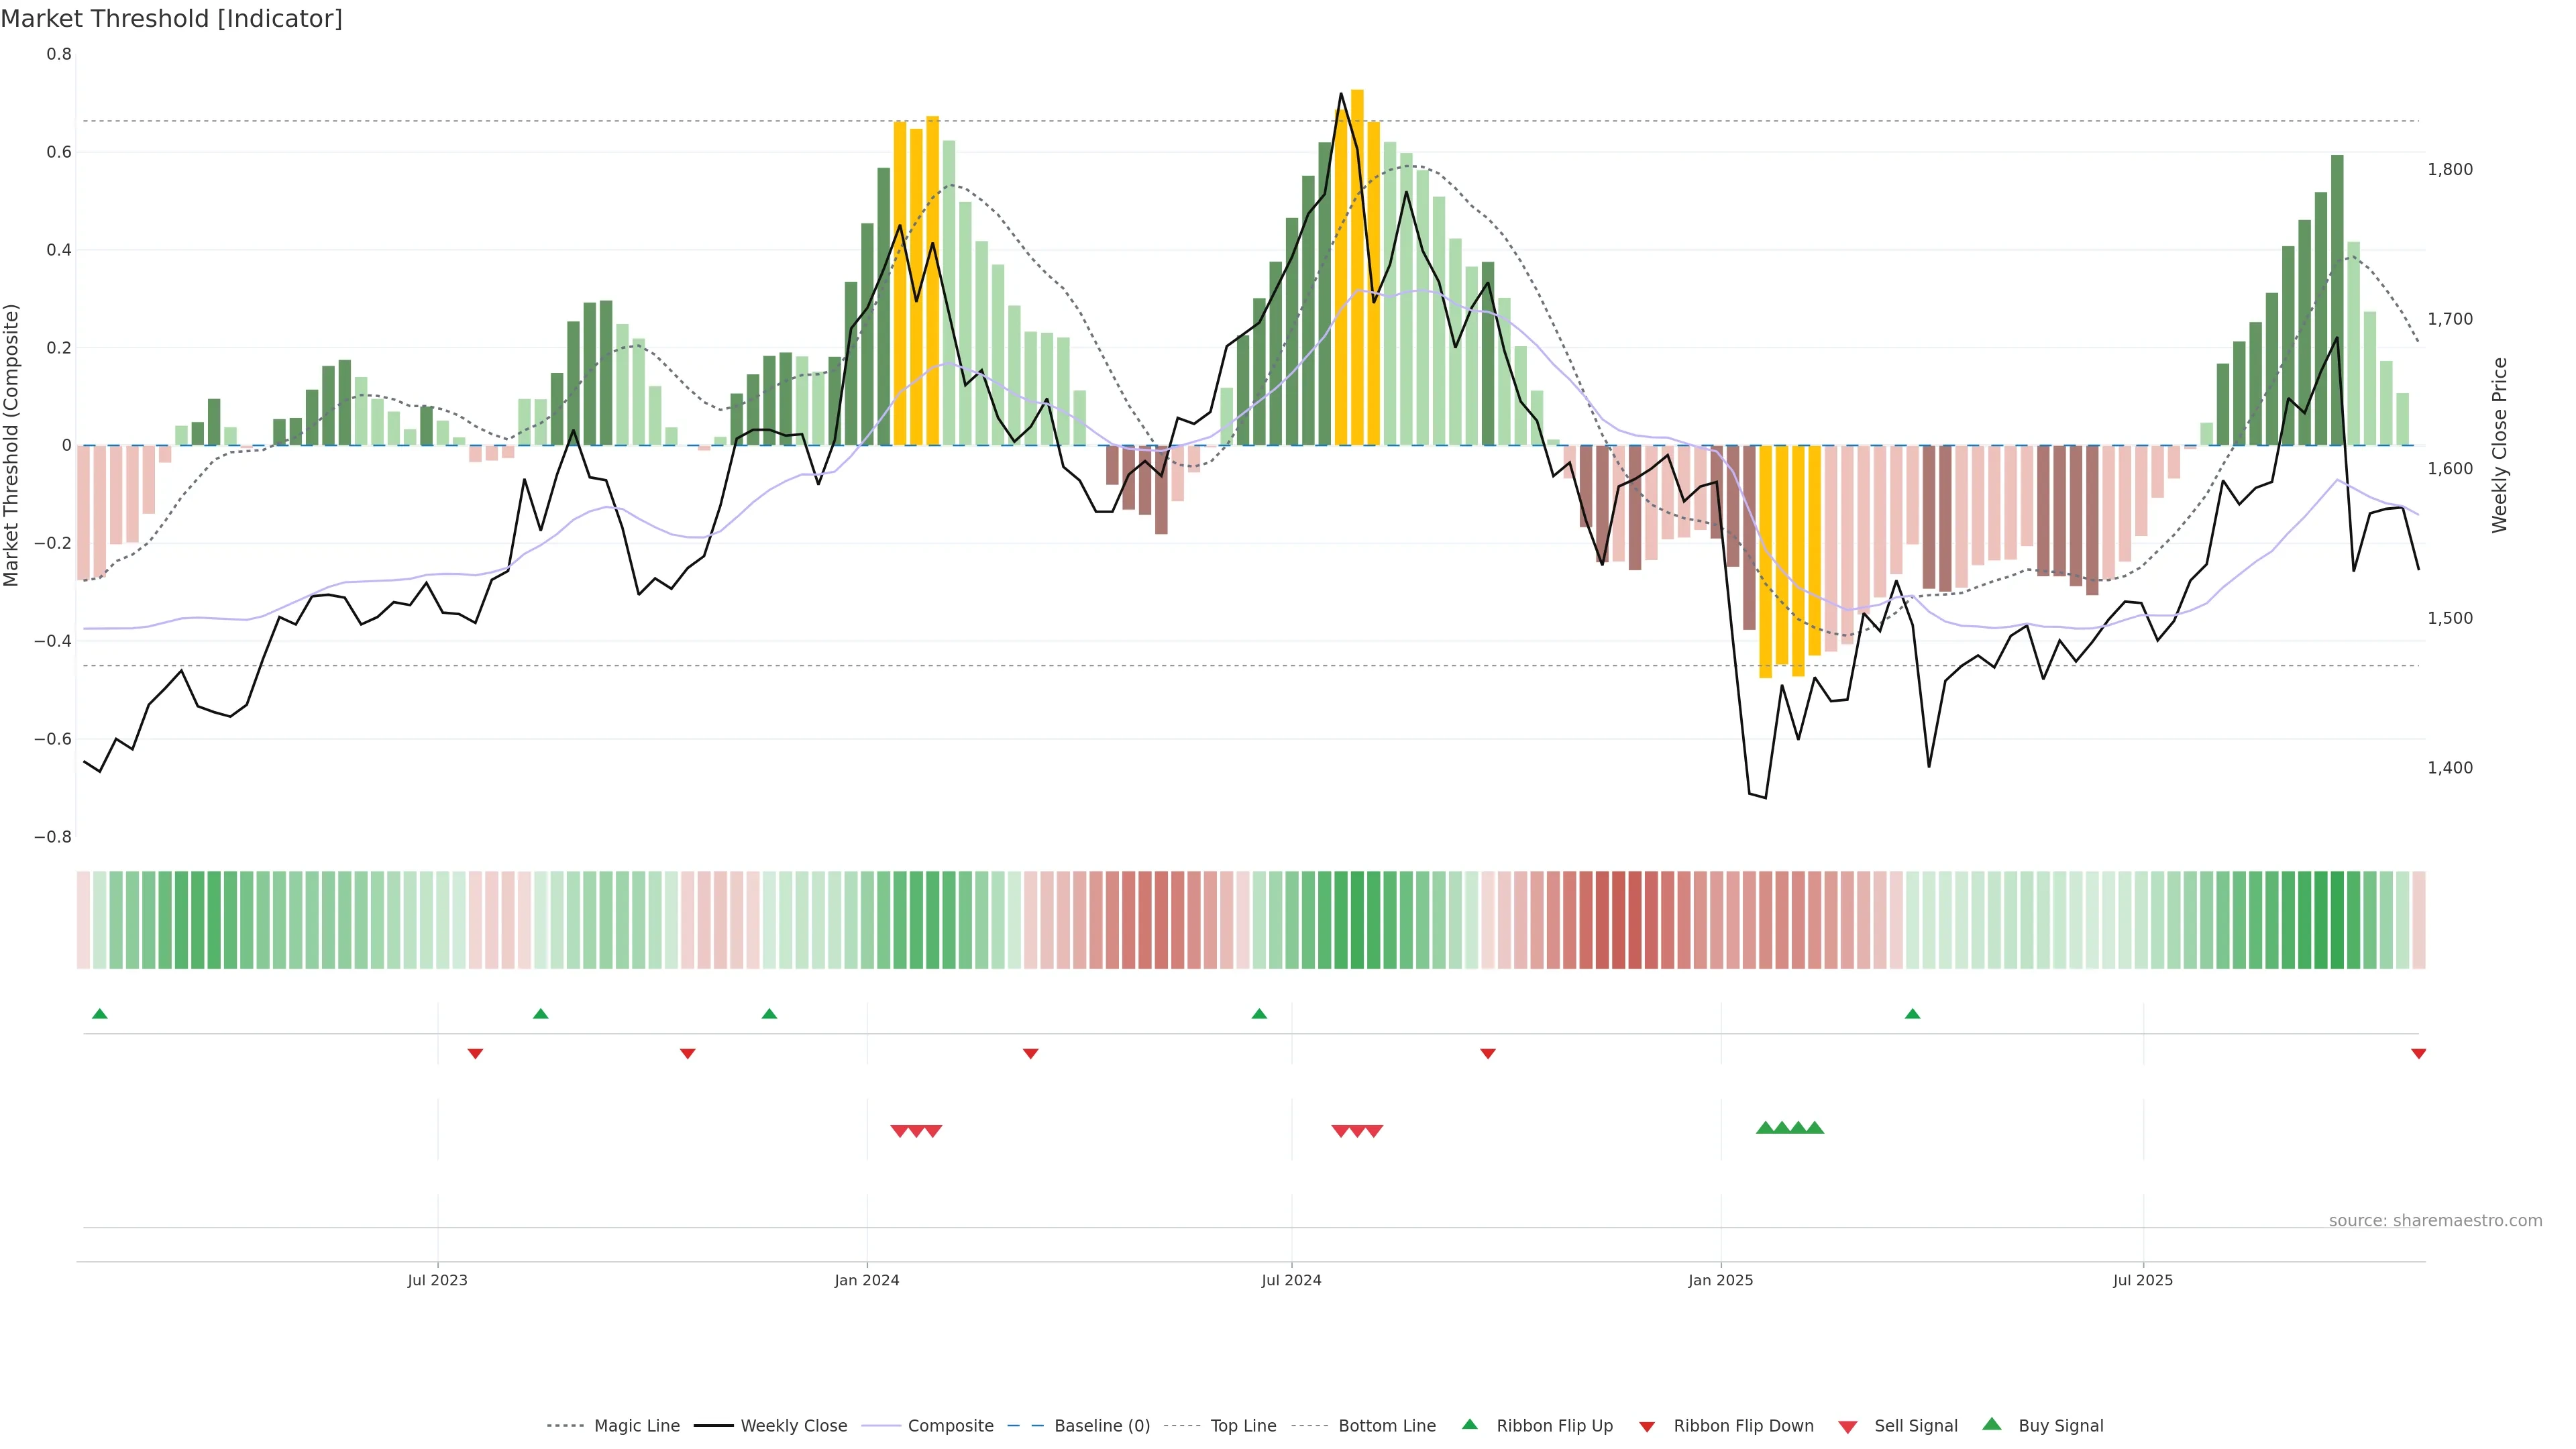Click the Market Threshold (Composite) axis title
The height and width of the screenshot is (1449, 2576).
[11, 445]
